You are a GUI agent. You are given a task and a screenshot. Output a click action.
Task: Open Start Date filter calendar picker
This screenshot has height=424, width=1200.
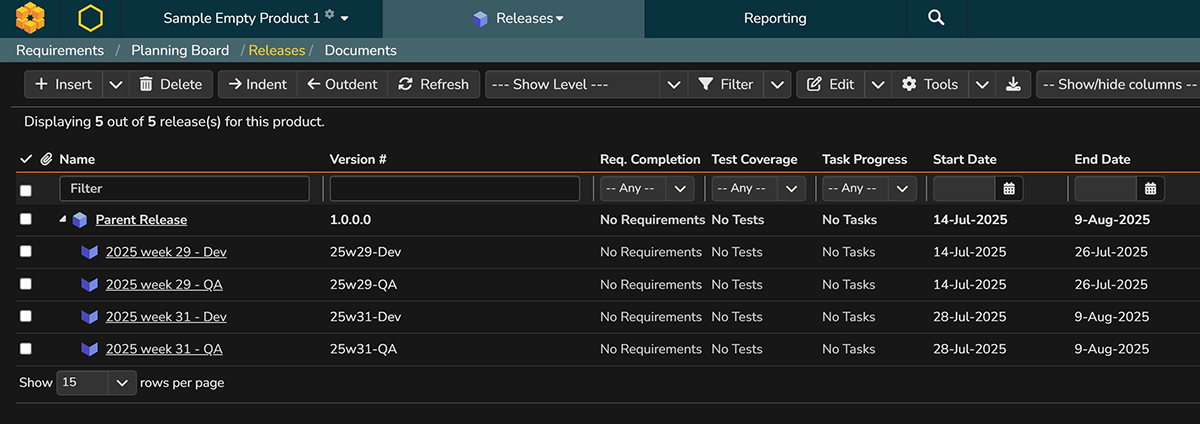pyautogui.click(x=1009, y=188)
